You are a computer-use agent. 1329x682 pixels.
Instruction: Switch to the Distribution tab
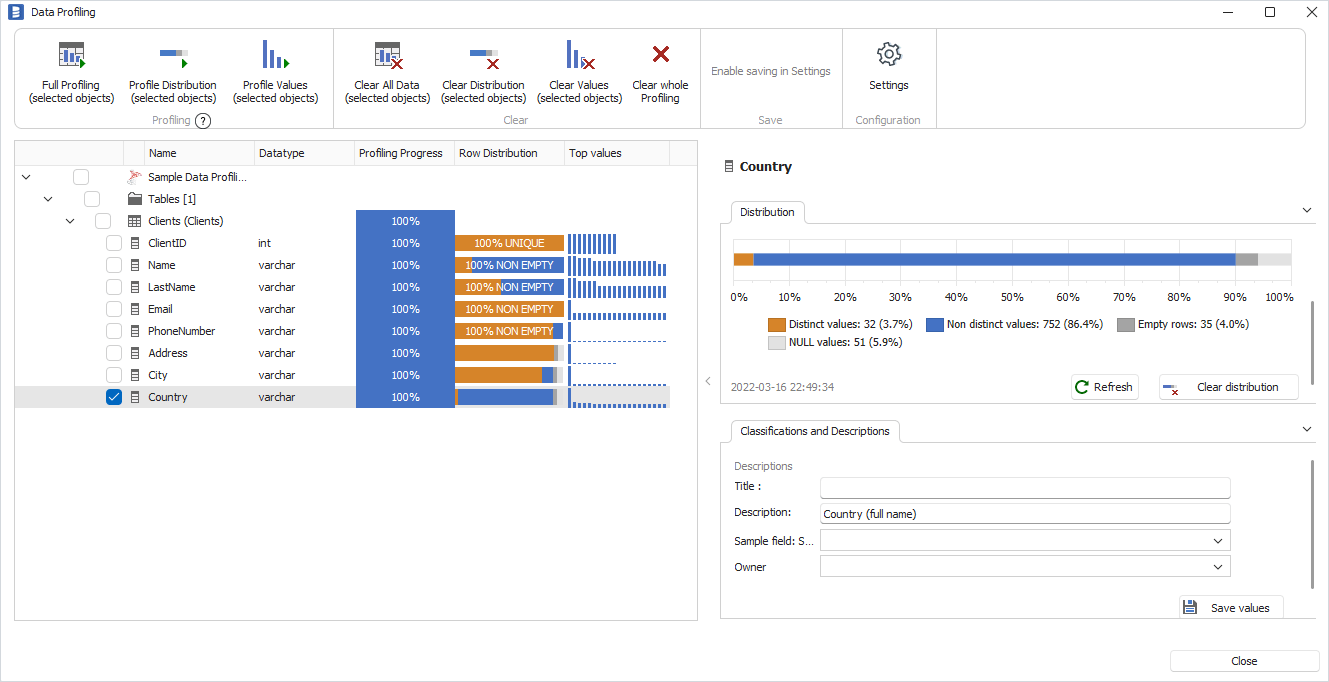766,212
